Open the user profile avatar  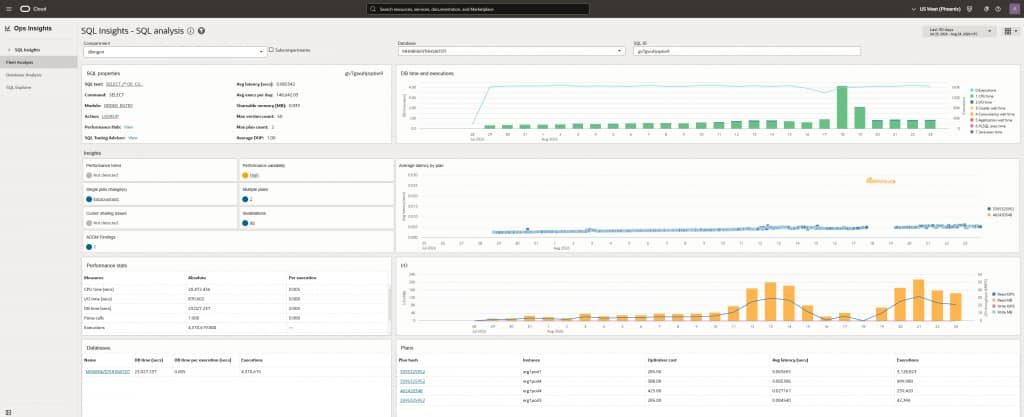click(x=1014, y=9)
